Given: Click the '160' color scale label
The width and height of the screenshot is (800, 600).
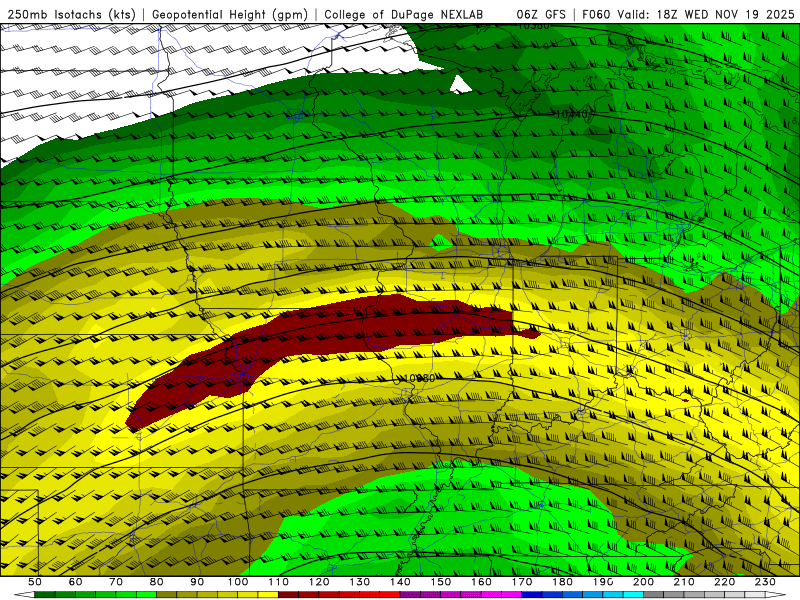Looking at the screenshot, I should pos(481,582).
